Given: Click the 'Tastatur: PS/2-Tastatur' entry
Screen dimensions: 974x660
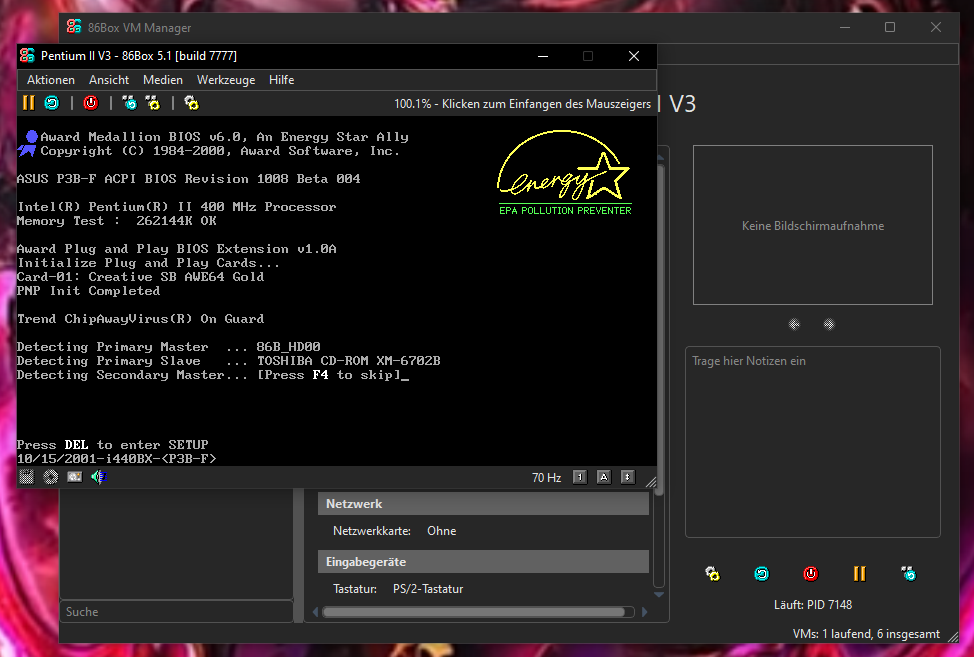Looking at the screenshot, I should [398, 589].
